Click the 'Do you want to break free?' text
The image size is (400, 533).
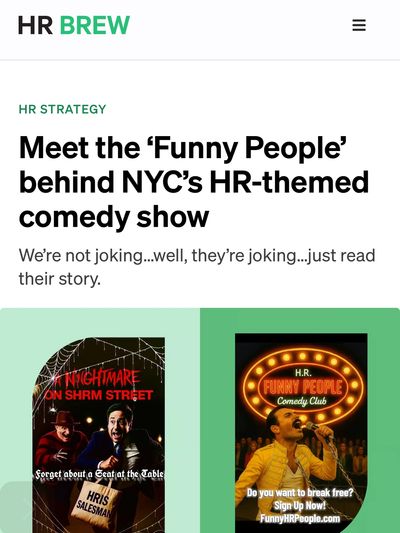pyautogui.click(x=300, y=492)
